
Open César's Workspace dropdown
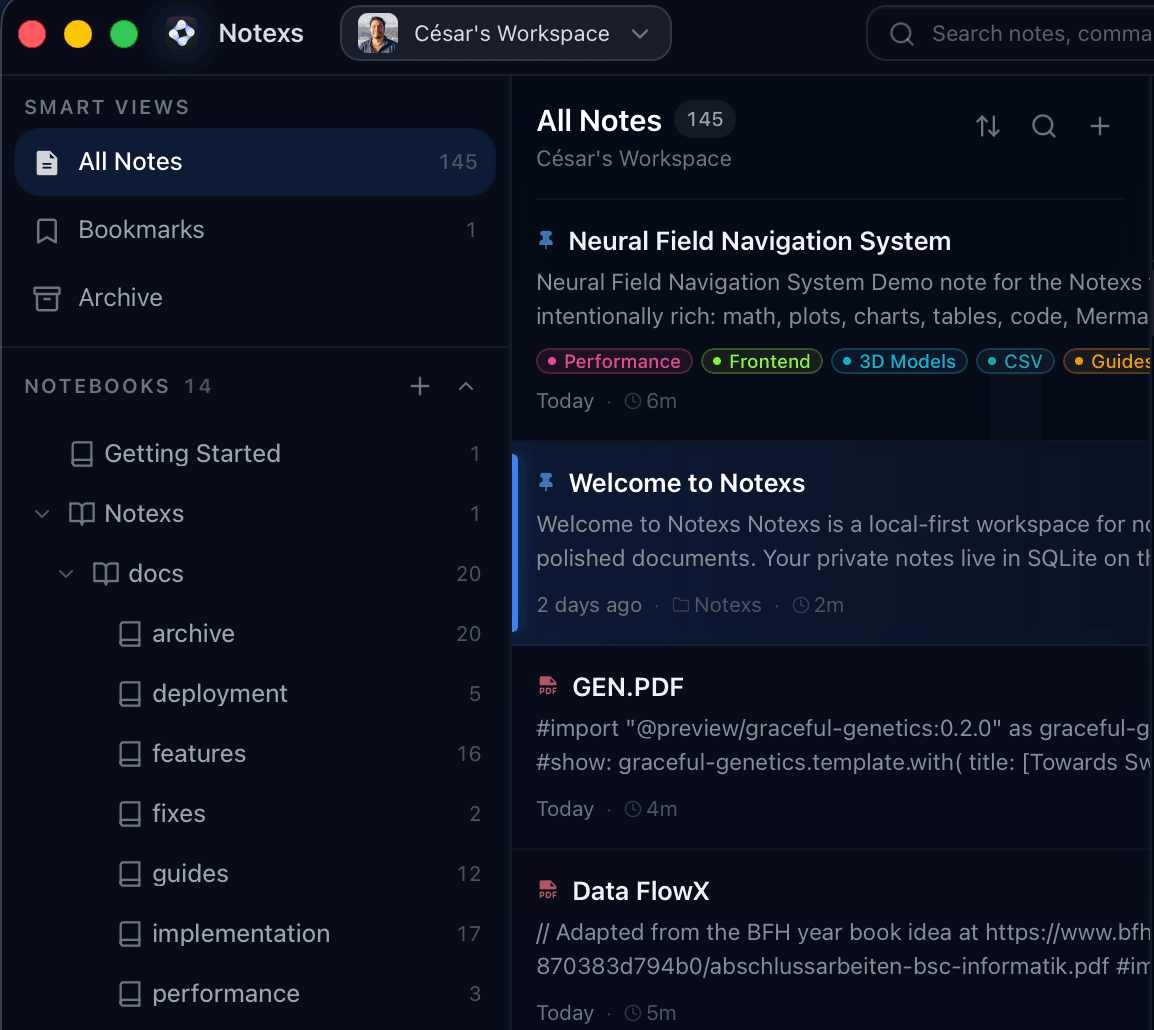(x=506, y=33)
